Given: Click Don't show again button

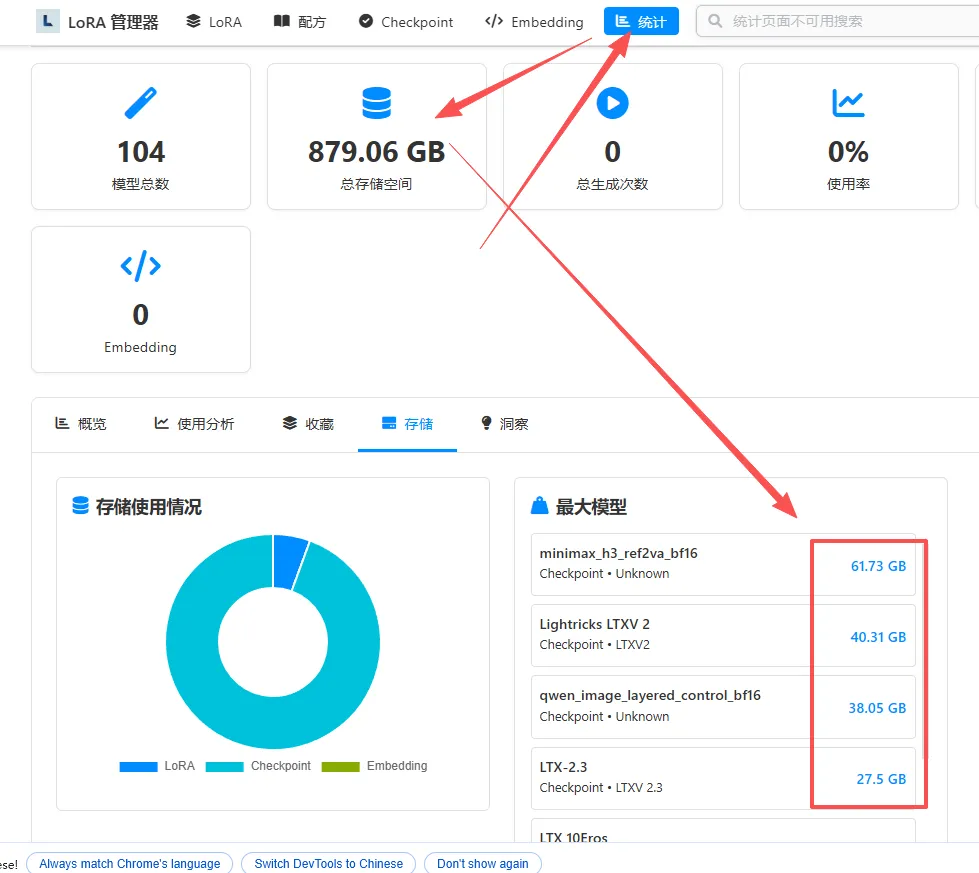Looking at the screenshot, I should (x=483, y=864).
